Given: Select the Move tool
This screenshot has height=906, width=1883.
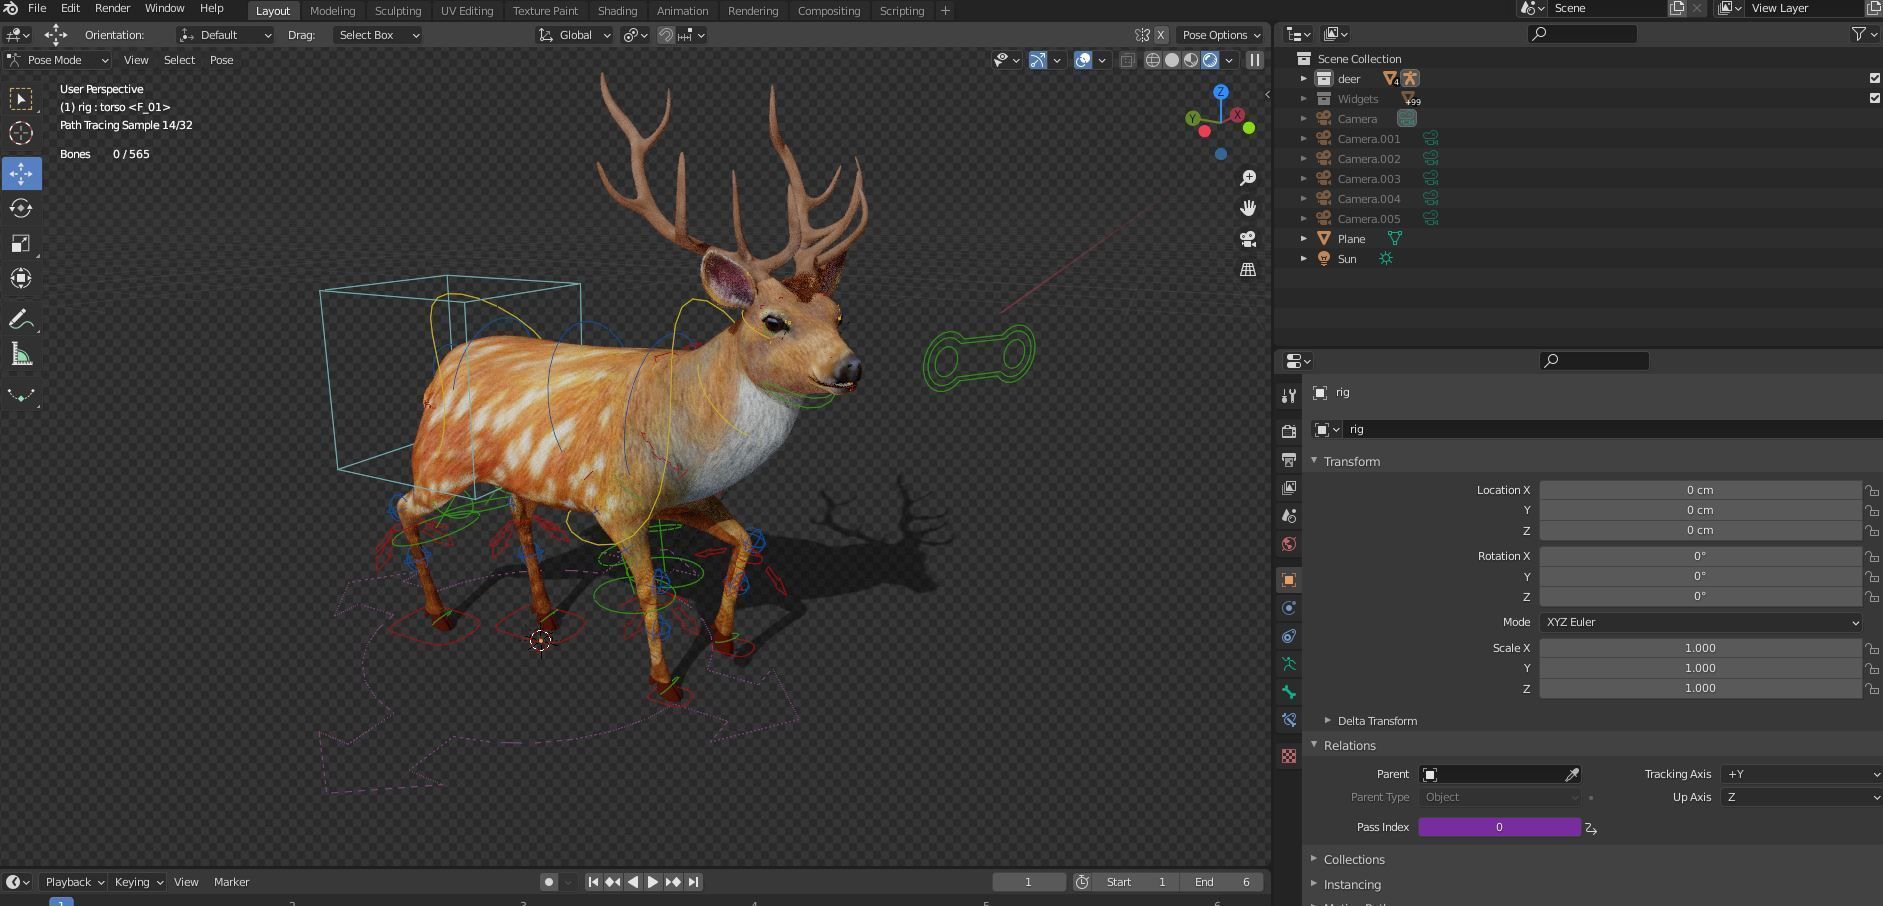Looking at the screenshot, I should pos(21,173).
